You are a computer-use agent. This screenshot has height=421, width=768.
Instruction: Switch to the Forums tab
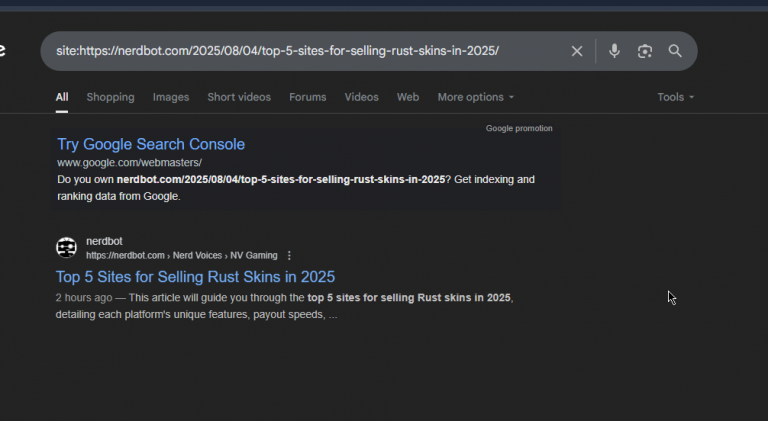[308, 97]
